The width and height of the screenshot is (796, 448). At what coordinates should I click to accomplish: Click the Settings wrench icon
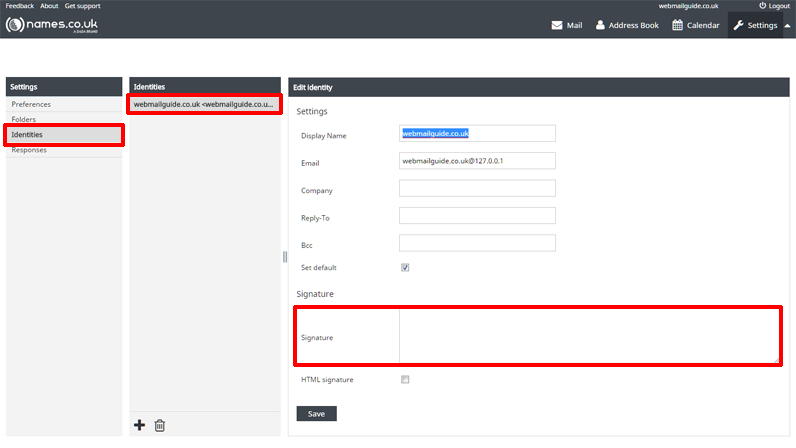point(739,25)
